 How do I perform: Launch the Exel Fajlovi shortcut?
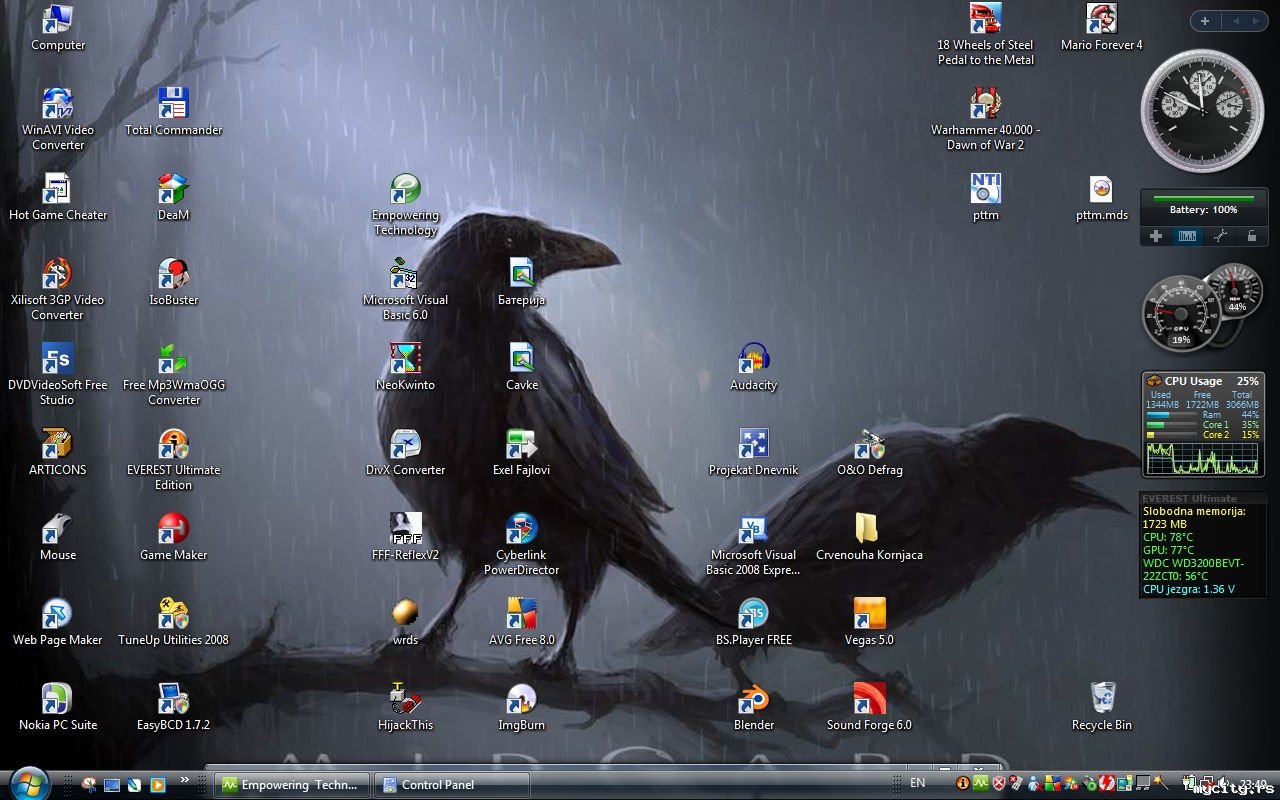[522, 452]
